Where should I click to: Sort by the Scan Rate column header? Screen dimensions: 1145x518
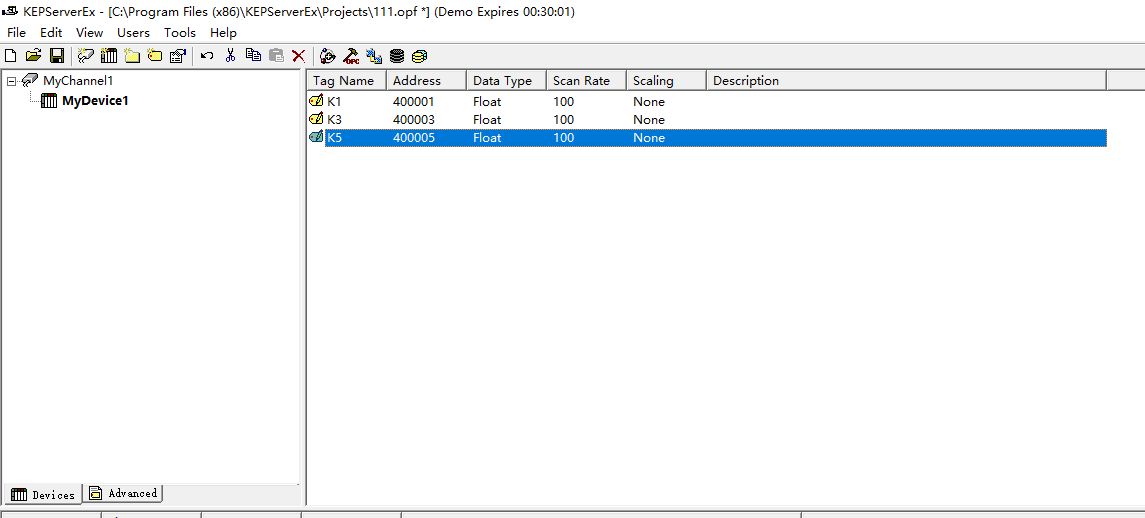[586, 80]
